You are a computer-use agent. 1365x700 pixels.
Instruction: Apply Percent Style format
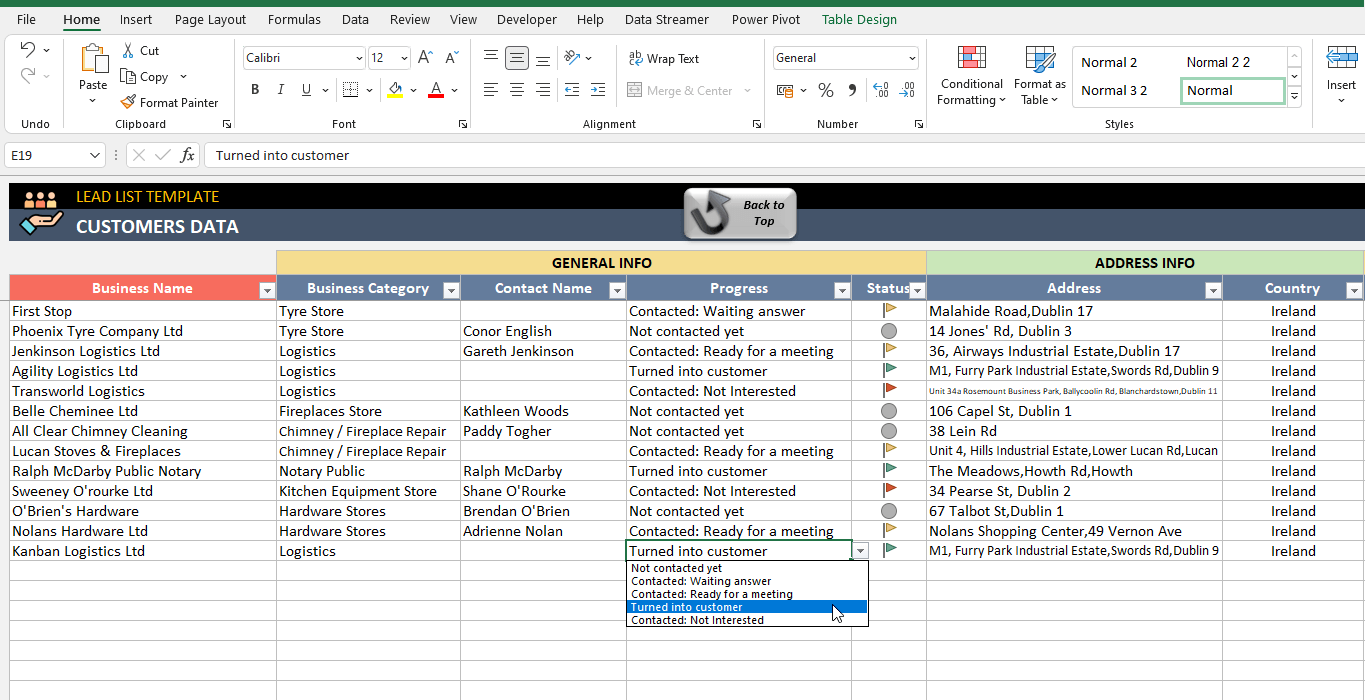pyautogui.click(x=826, y=90)
